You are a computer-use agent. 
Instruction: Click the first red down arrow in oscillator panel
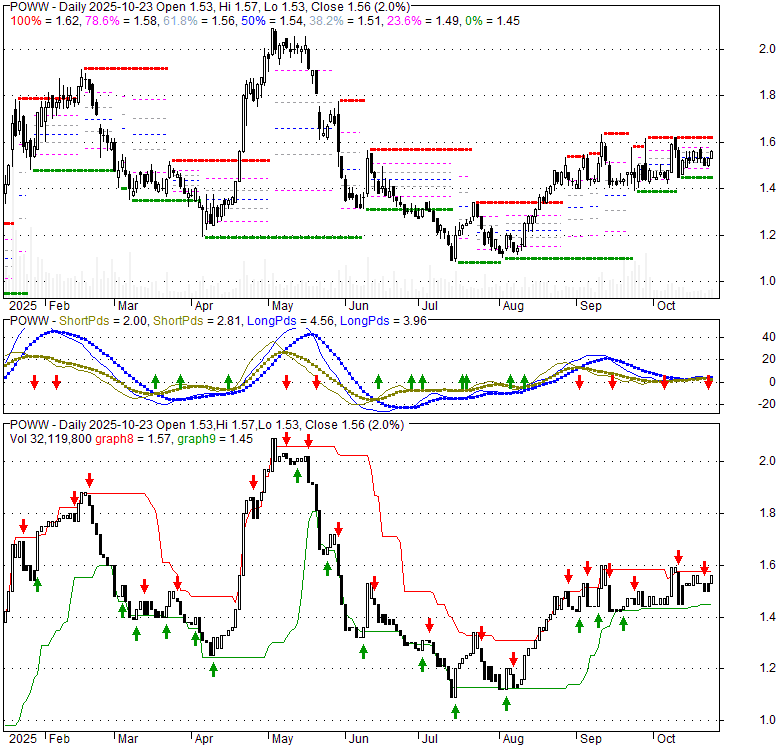[x=34, y=382]
